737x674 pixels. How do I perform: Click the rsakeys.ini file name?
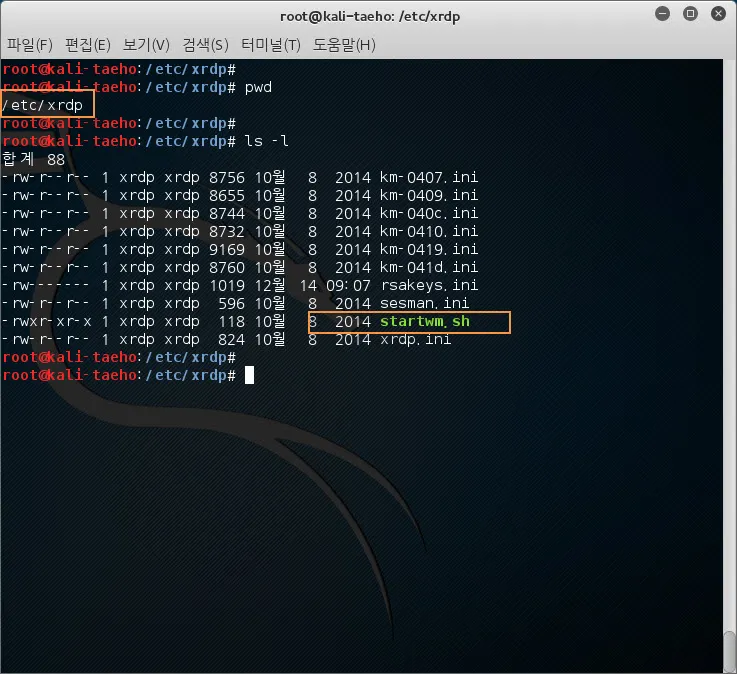click(429, 285)
